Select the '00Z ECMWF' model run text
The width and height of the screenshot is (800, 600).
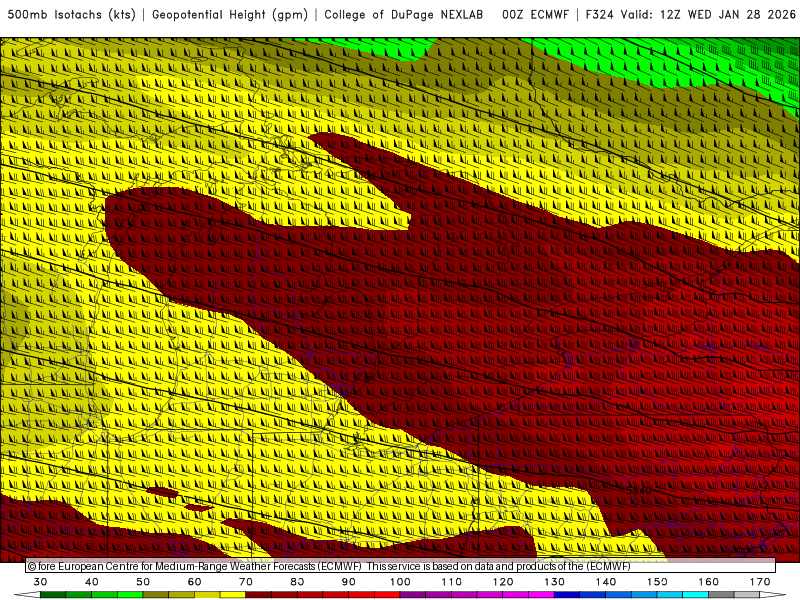click(x=535, y=15)
